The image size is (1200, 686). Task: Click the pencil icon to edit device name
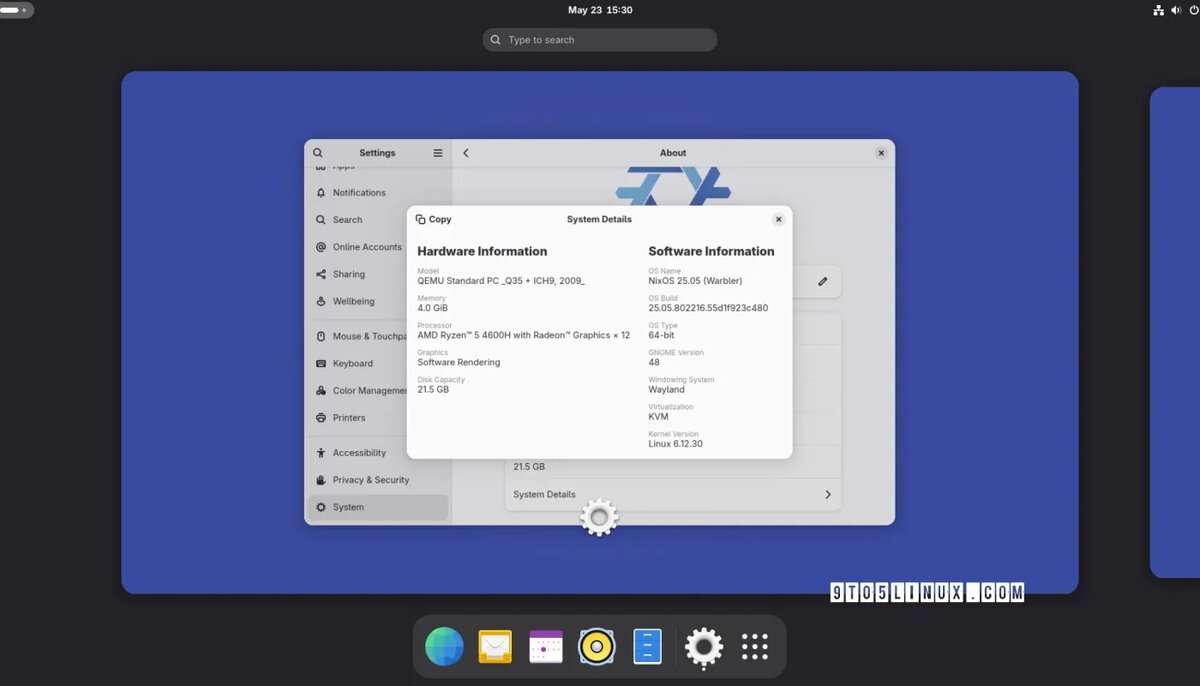click(x=823, y=281)
